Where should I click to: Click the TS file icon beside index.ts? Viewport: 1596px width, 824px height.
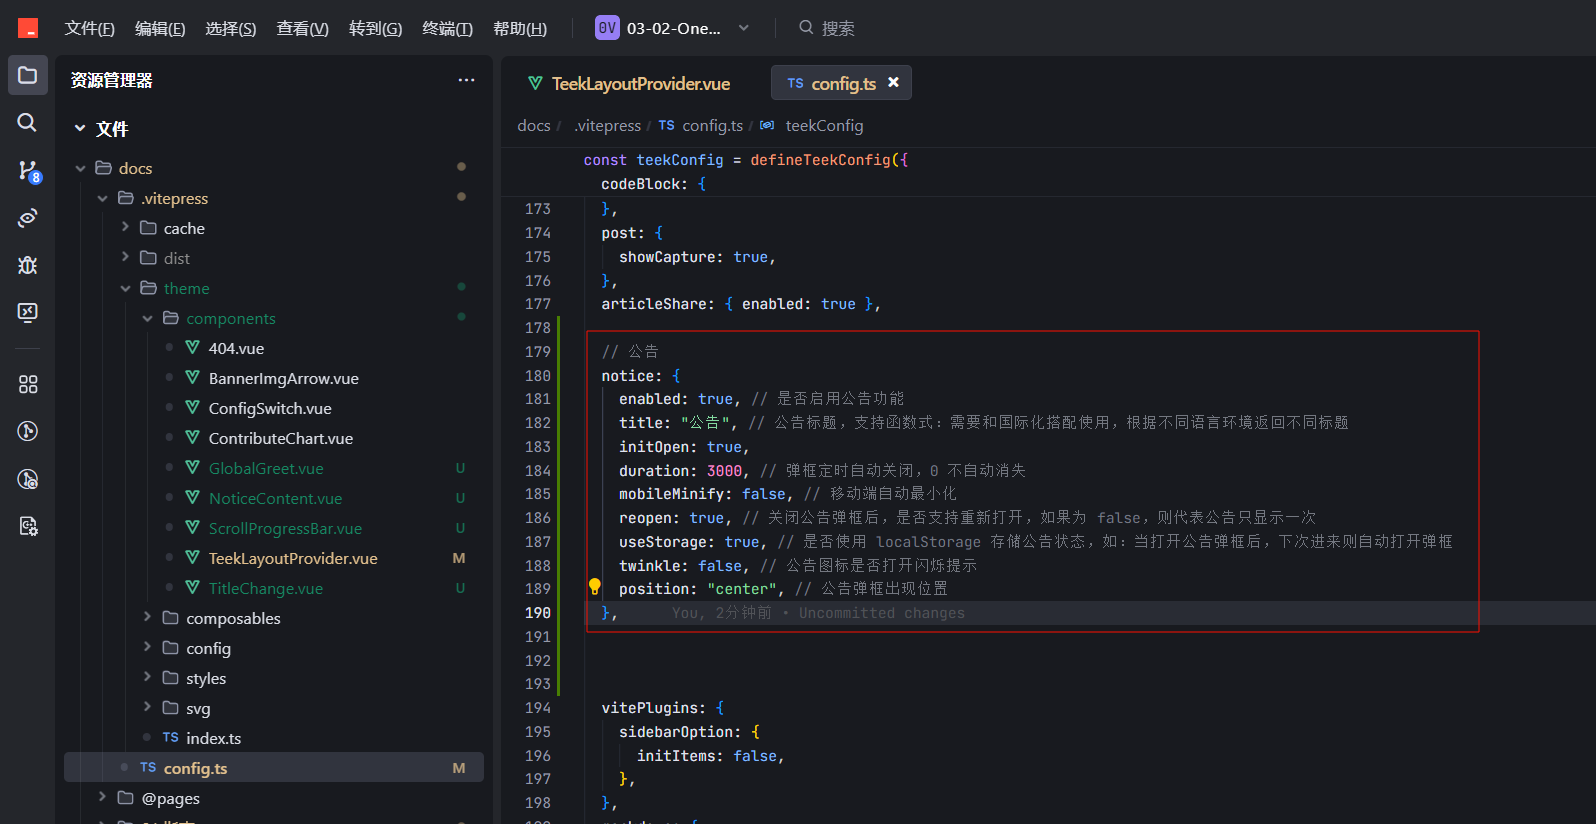(x=171, y=737)
